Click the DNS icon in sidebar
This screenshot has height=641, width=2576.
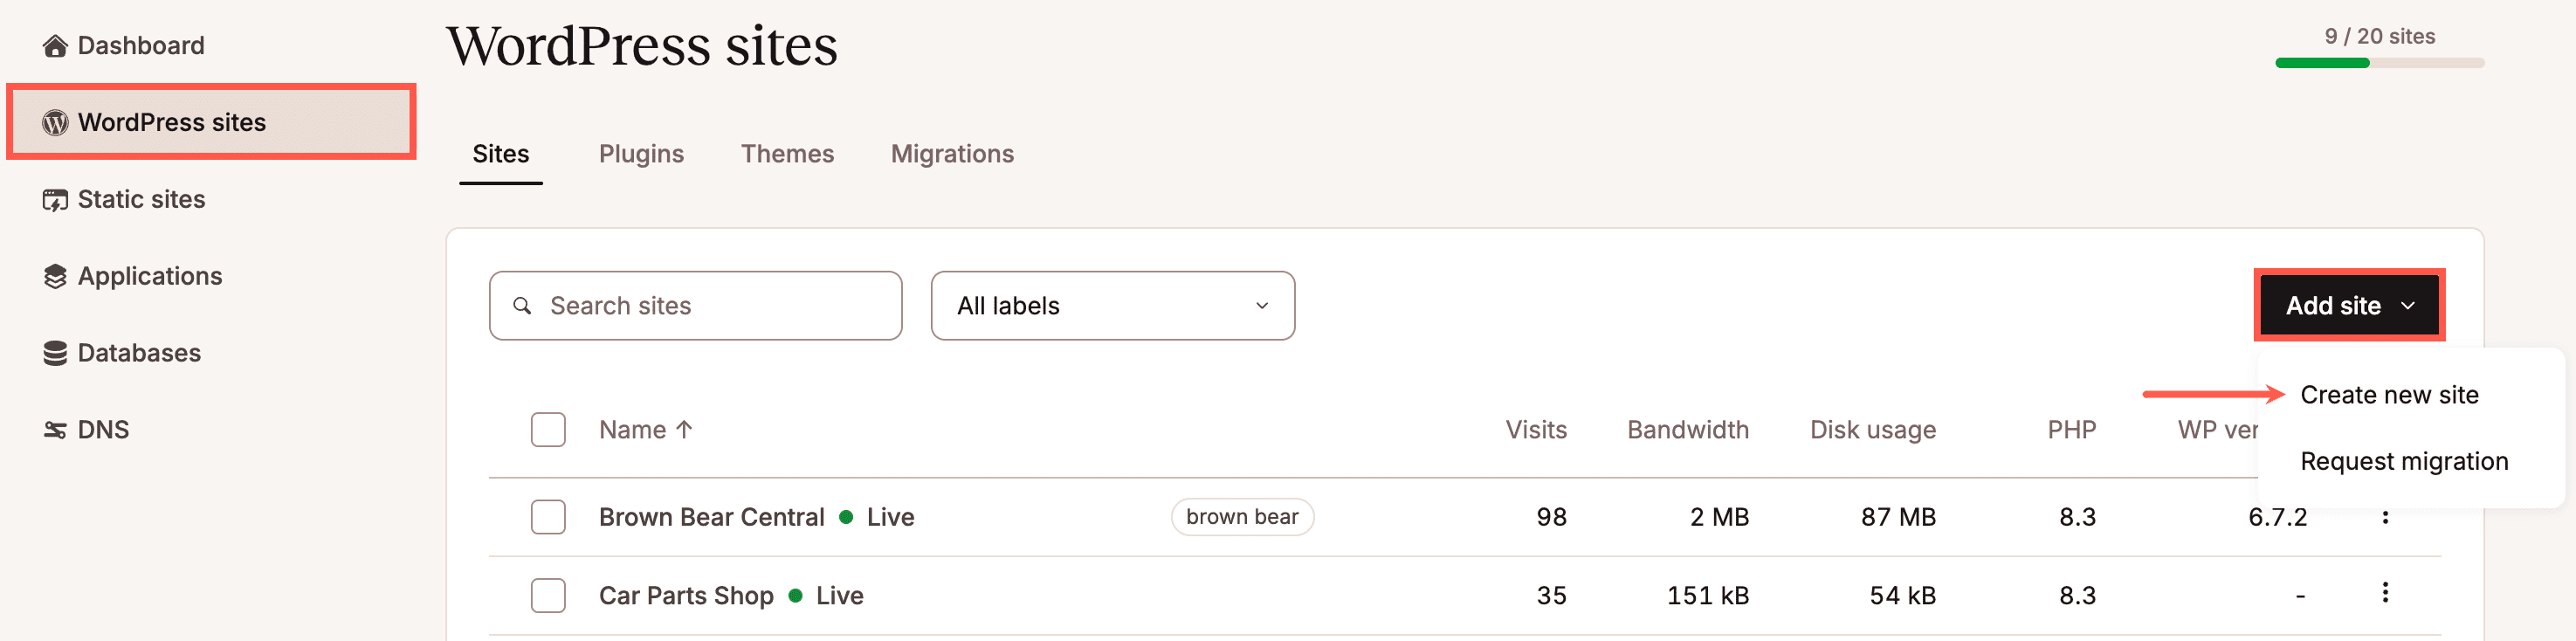tap(55, 430)
